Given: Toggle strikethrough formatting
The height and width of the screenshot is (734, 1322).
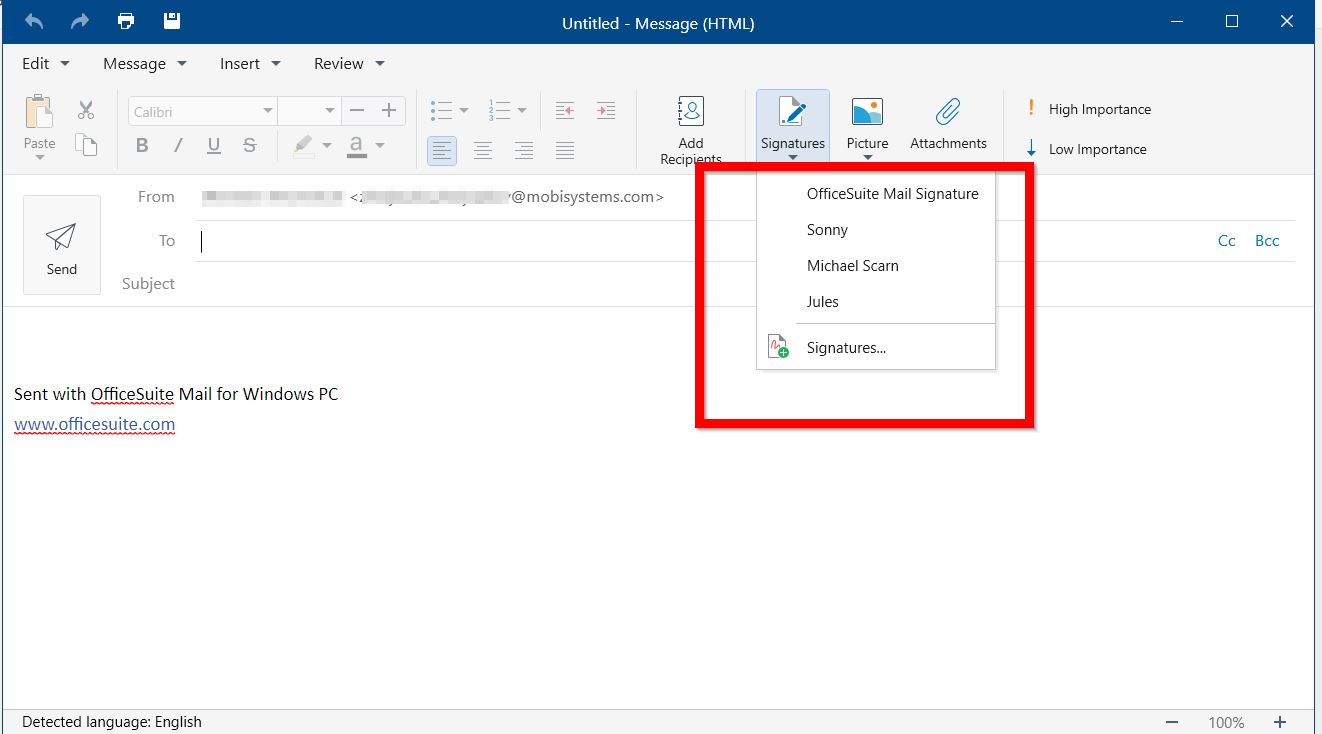Looking at the screenshot, I should click(250, 146).
